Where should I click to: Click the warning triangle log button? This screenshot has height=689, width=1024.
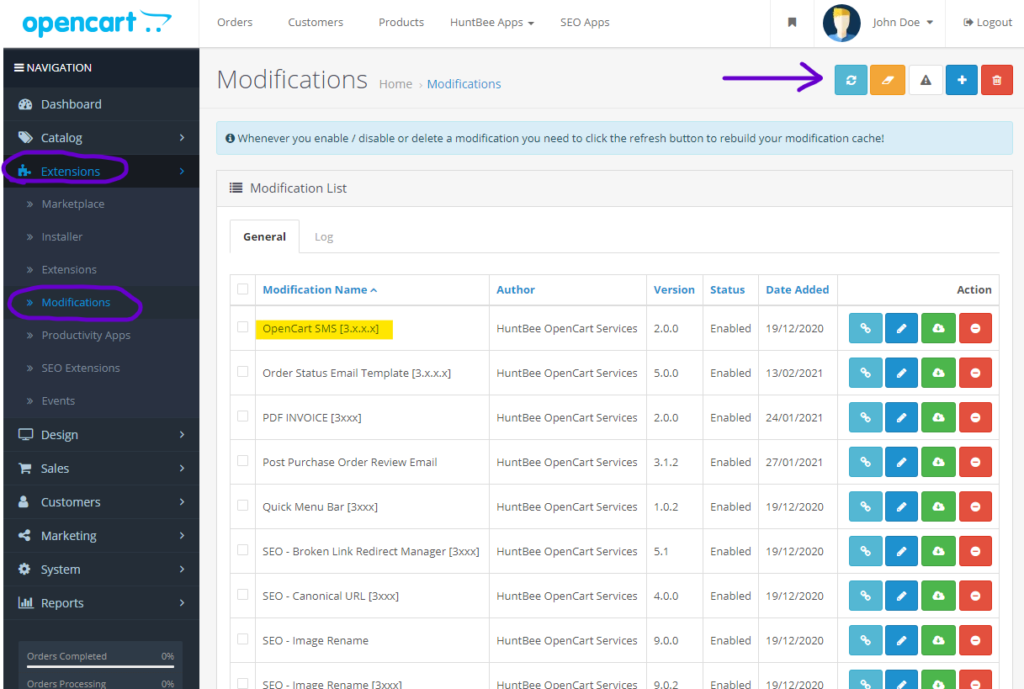click(x=925, y=80)
